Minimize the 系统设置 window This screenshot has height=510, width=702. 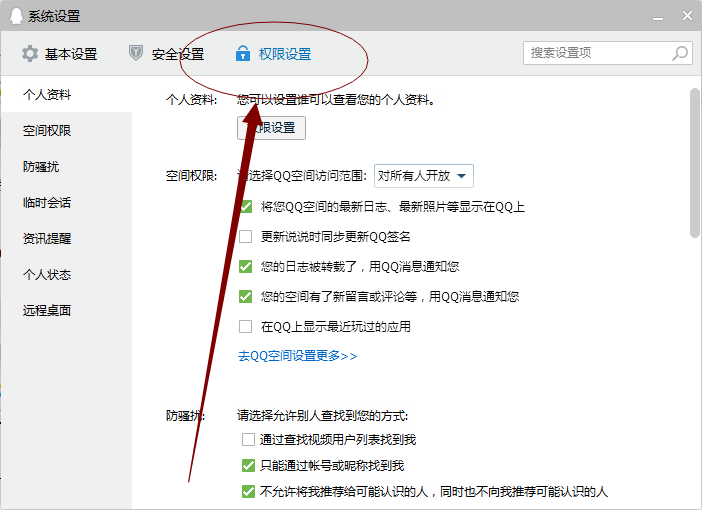coord(658,17)
